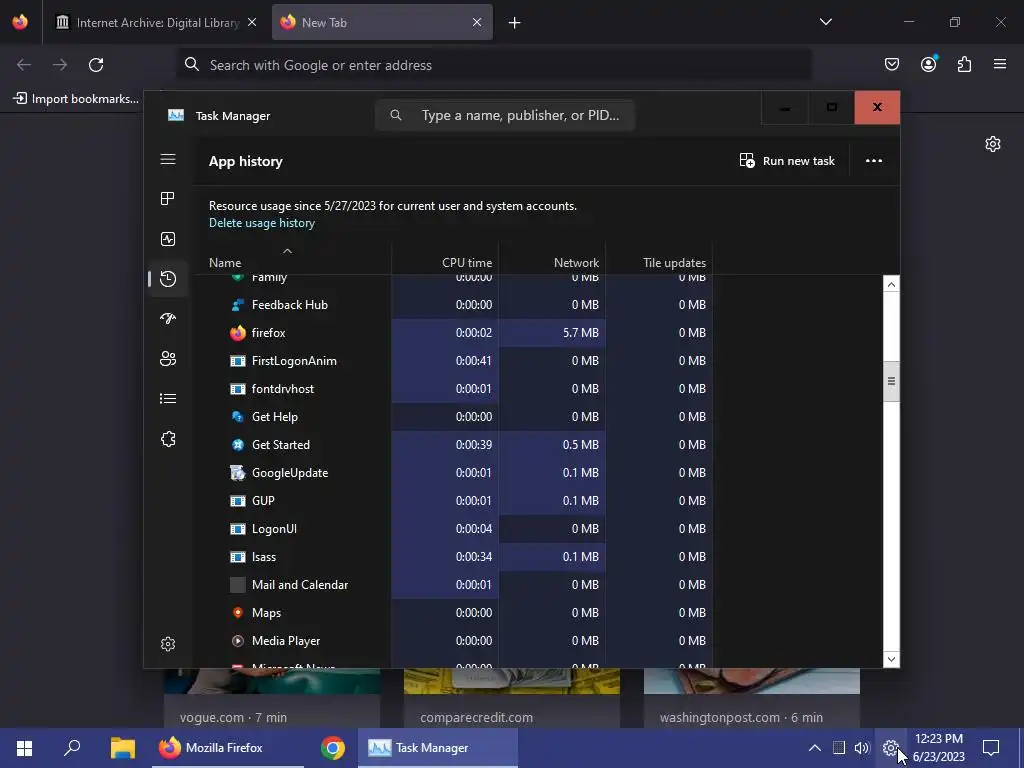Sort by Tile updates column header
Viewport: 1024px width, 768px height.
(x=674, y=263)
